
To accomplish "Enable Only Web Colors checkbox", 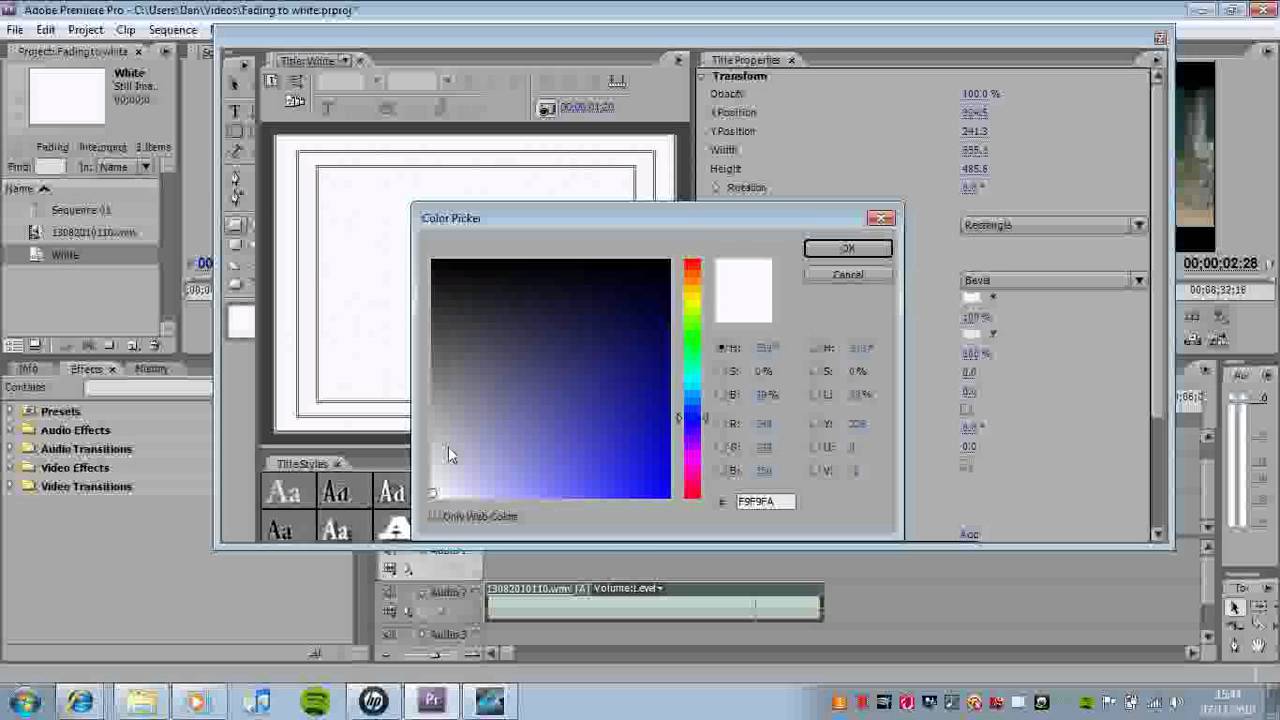I will [434, 516].
